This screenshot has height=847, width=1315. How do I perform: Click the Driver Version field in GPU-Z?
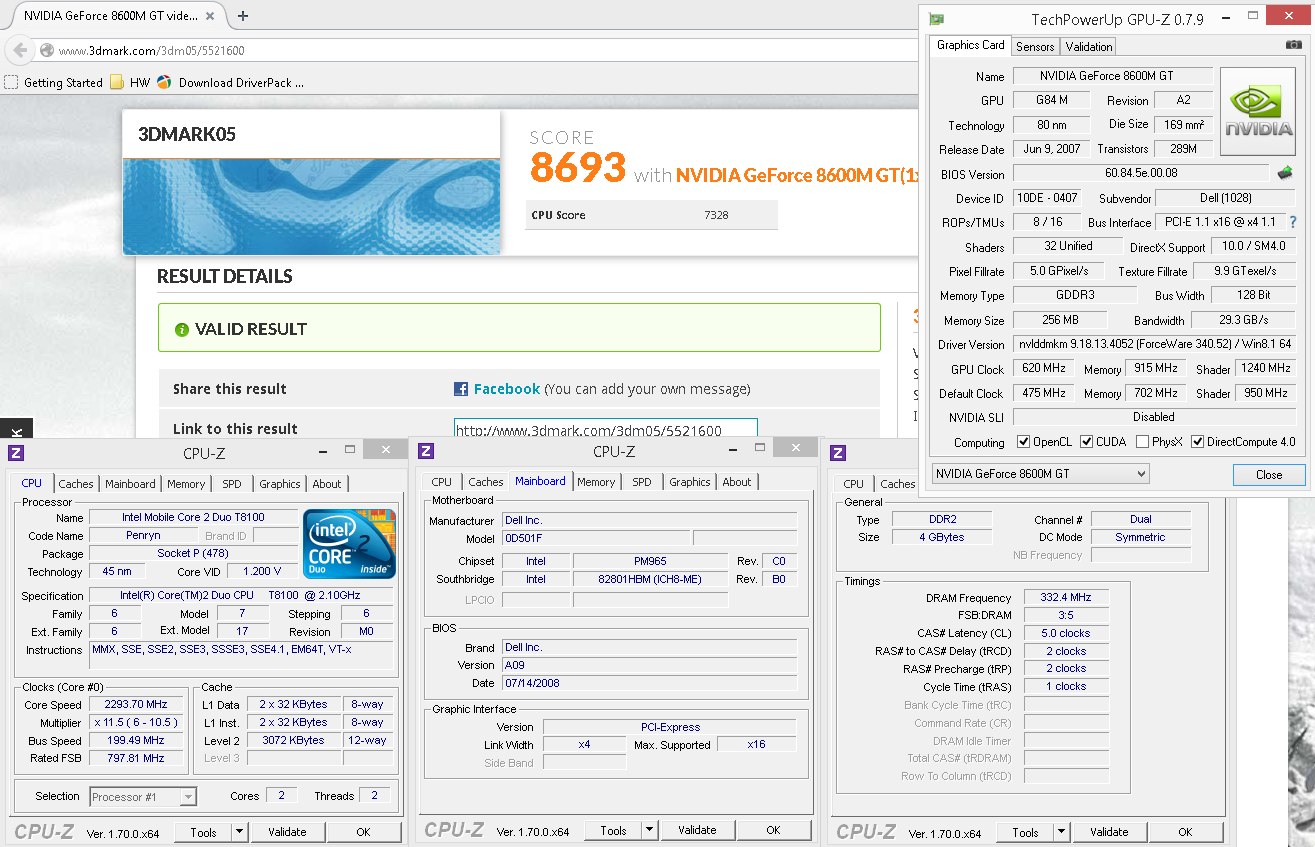click(x=1156, y=344)
